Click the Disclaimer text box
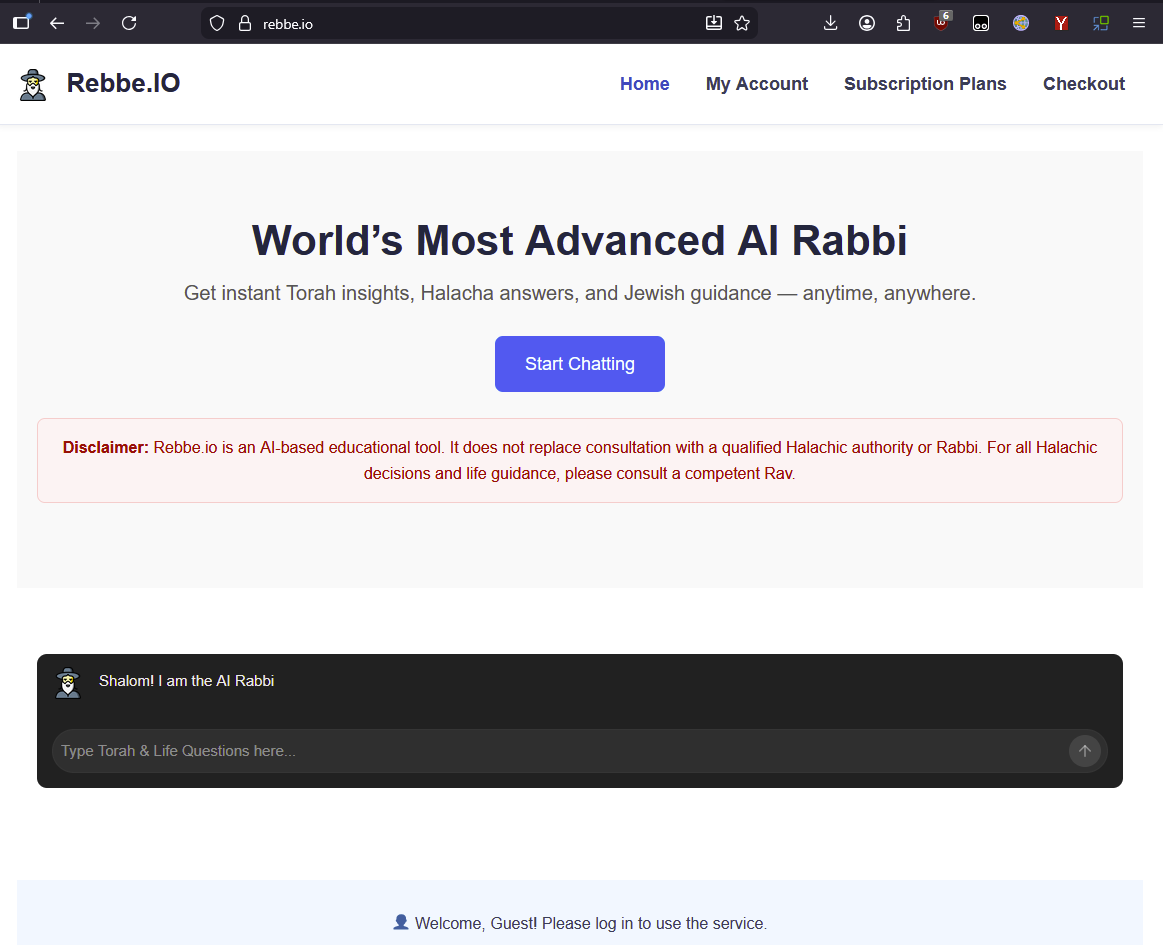 (x=579, y=460)
